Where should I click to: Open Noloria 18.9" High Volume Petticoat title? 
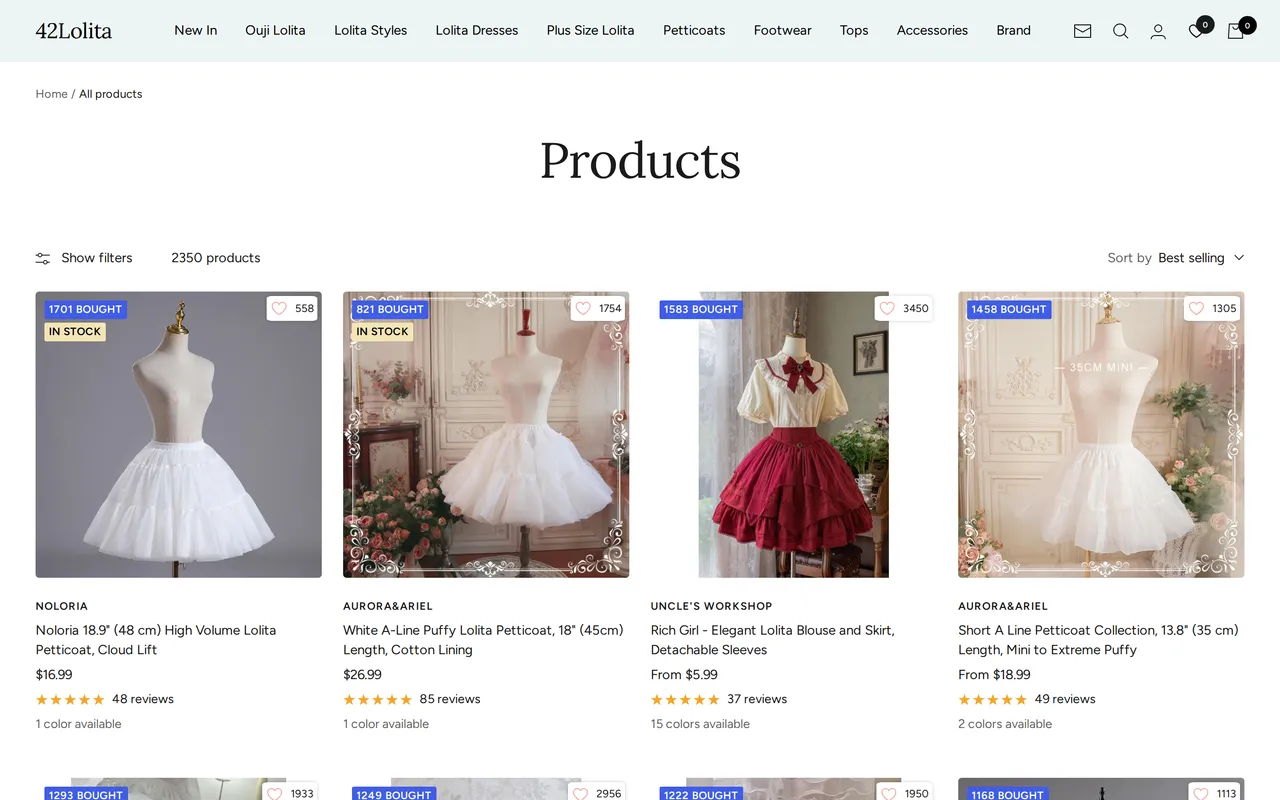coord(156,640)
